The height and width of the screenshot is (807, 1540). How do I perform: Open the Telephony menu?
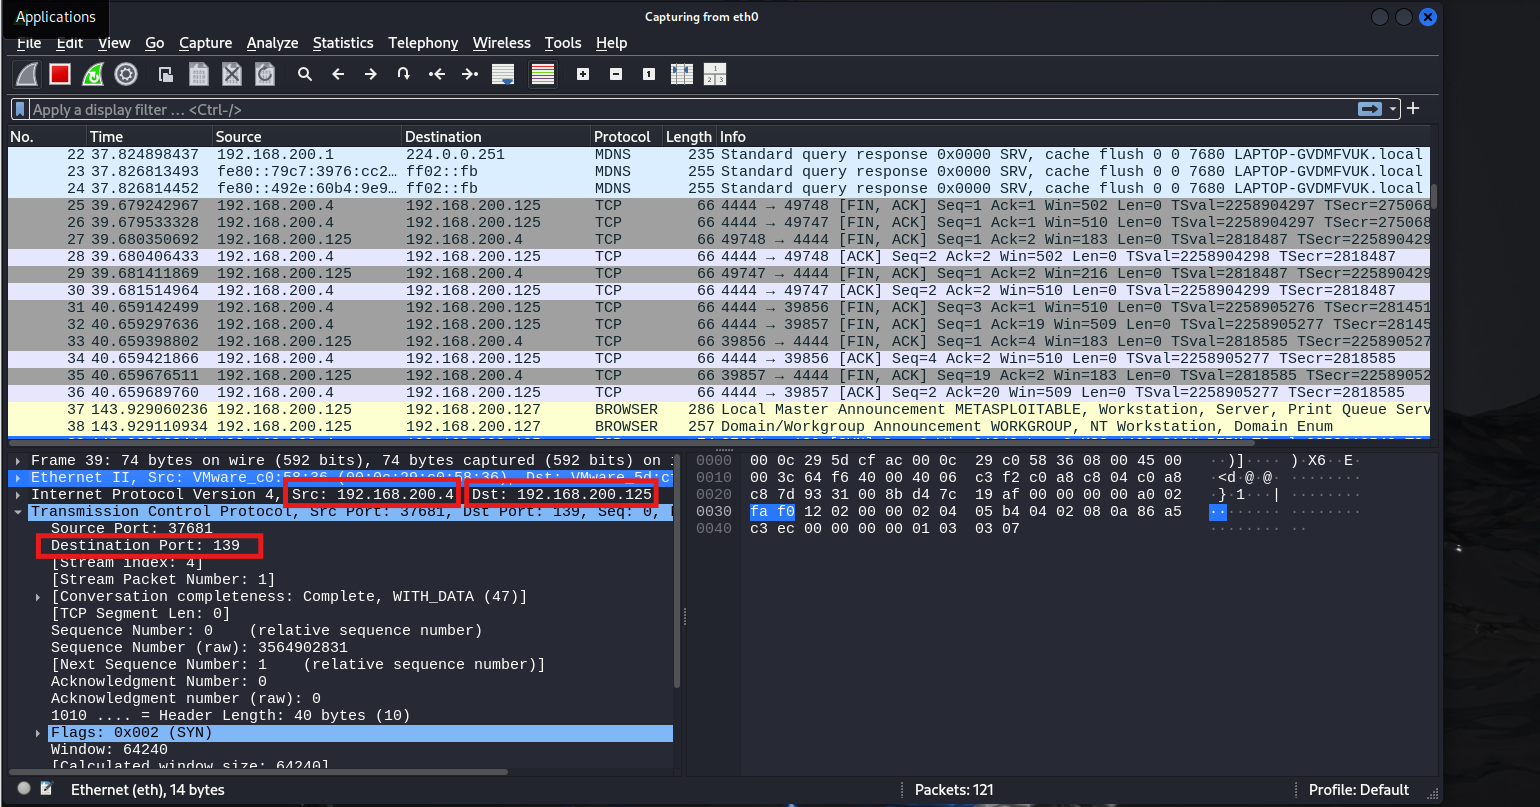point(423,43)
